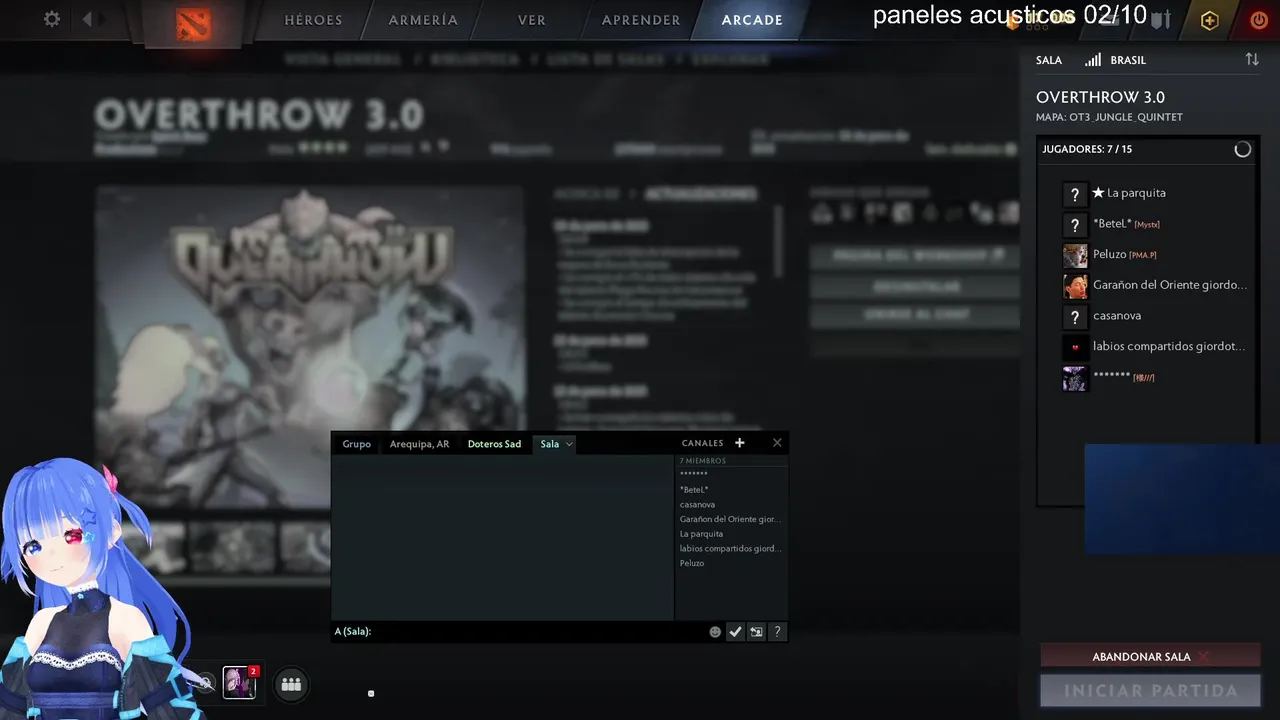Click the Overthrow preview image

click(x=310, y=348)
